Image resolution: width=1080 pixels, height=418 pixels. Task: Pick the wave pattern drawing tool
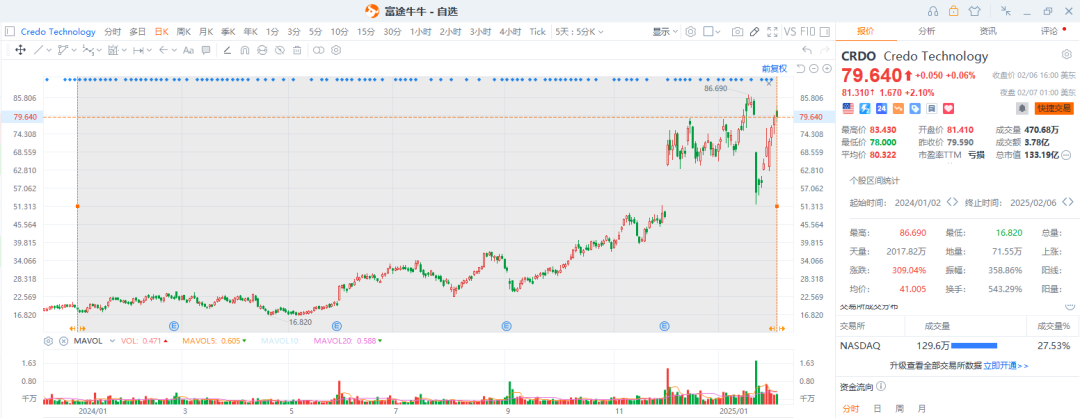click(87, 50)
